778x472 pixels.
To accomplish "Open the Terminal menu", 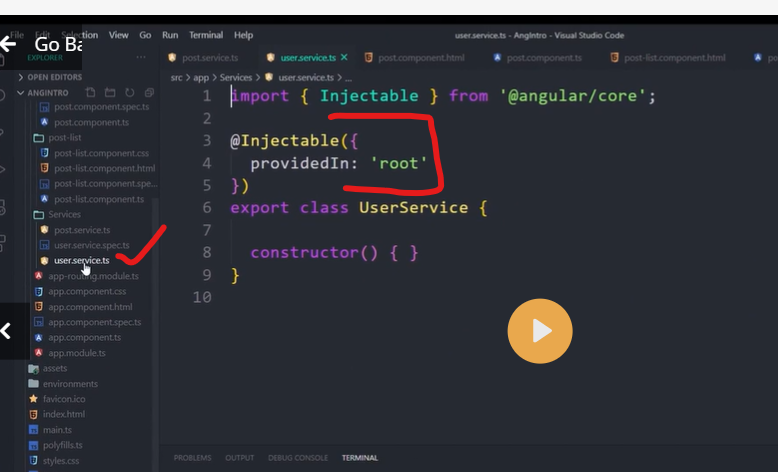I will pyautogui.click(x=206, y=35).
